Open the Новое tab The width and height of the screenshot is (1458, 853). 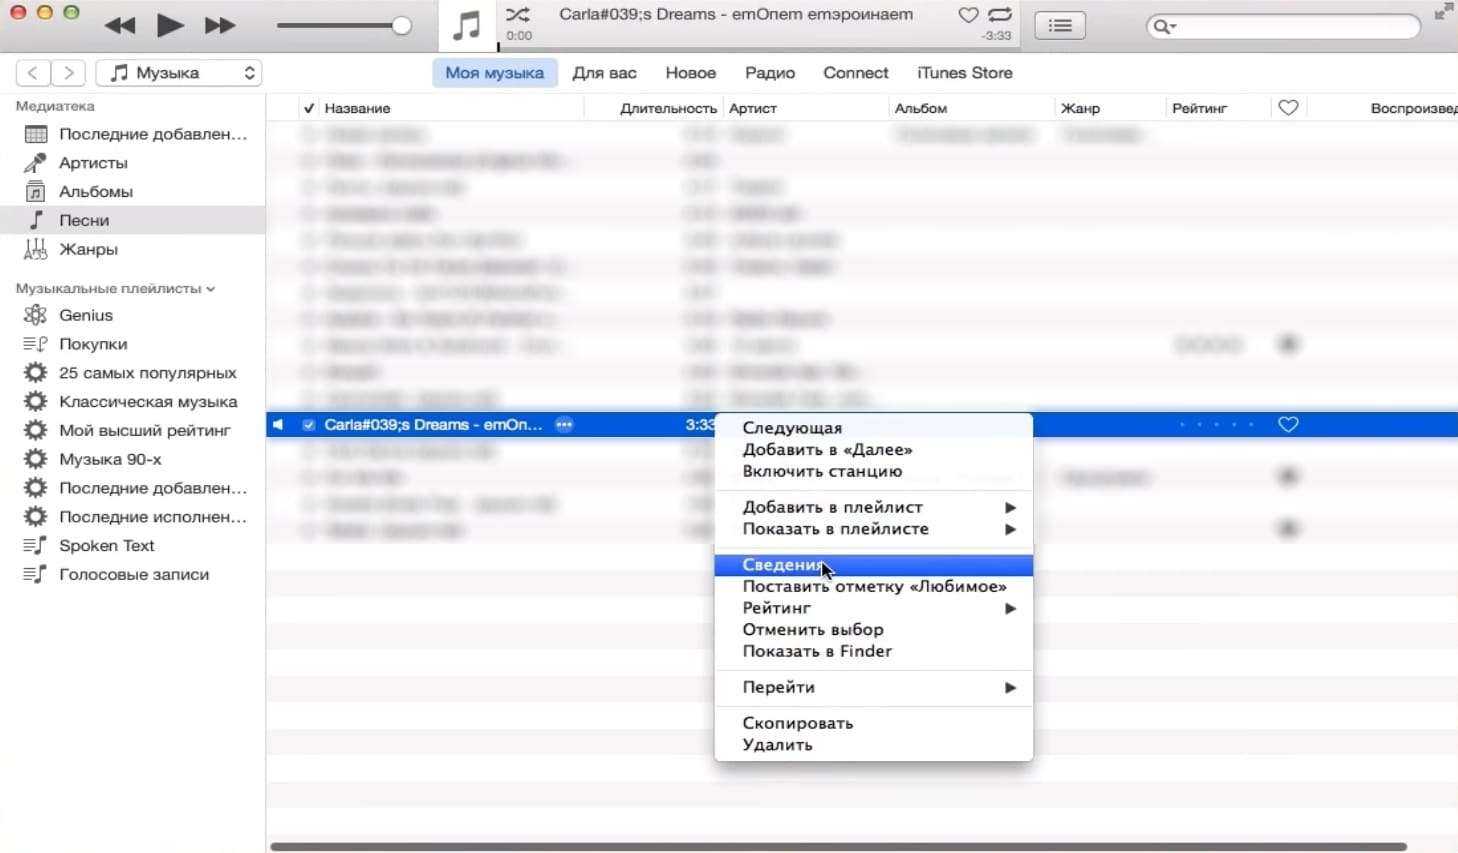(691, 73)
